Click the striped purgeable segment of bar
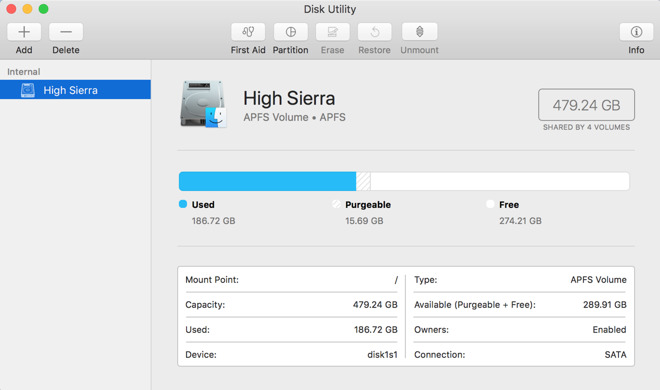This screenshot has height=390, width=660. (363, 181)
